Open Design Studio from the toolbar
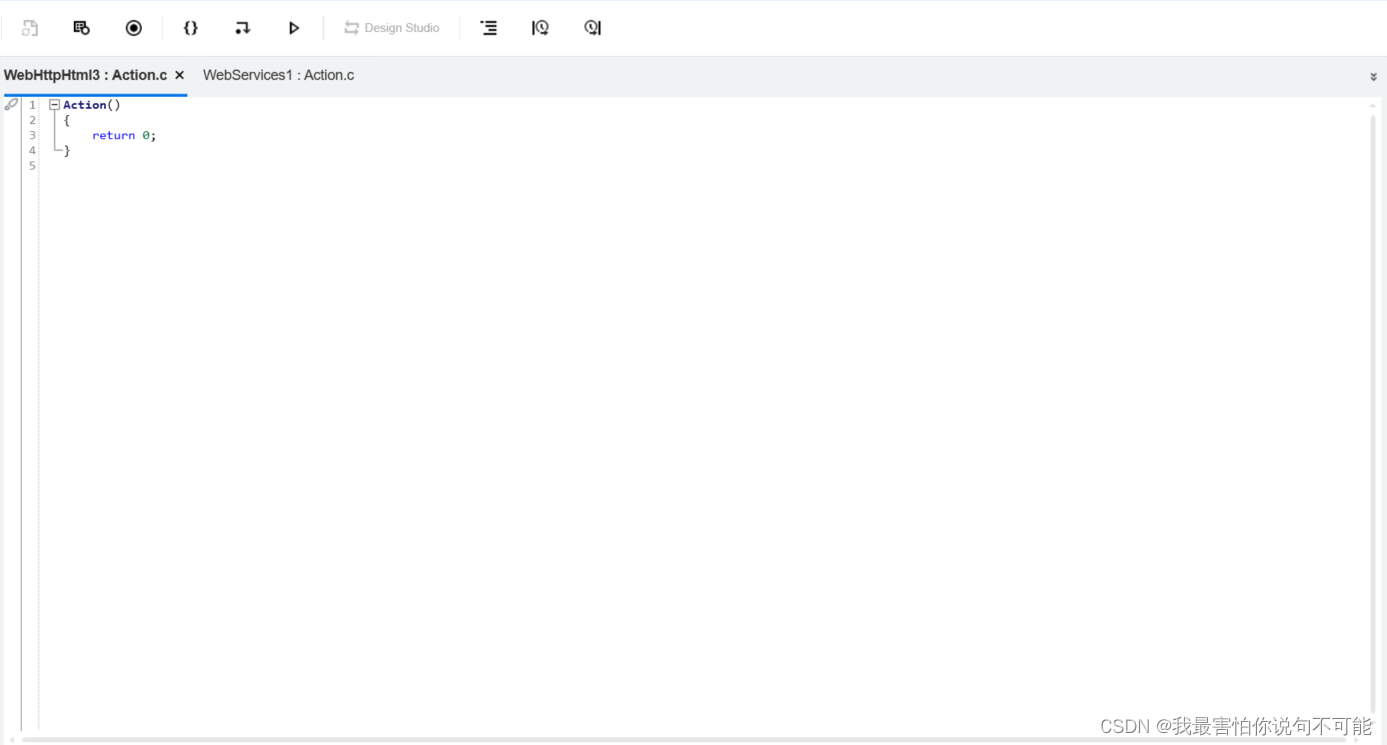Viewport: 1387px width, 745px height. point(392,28)
